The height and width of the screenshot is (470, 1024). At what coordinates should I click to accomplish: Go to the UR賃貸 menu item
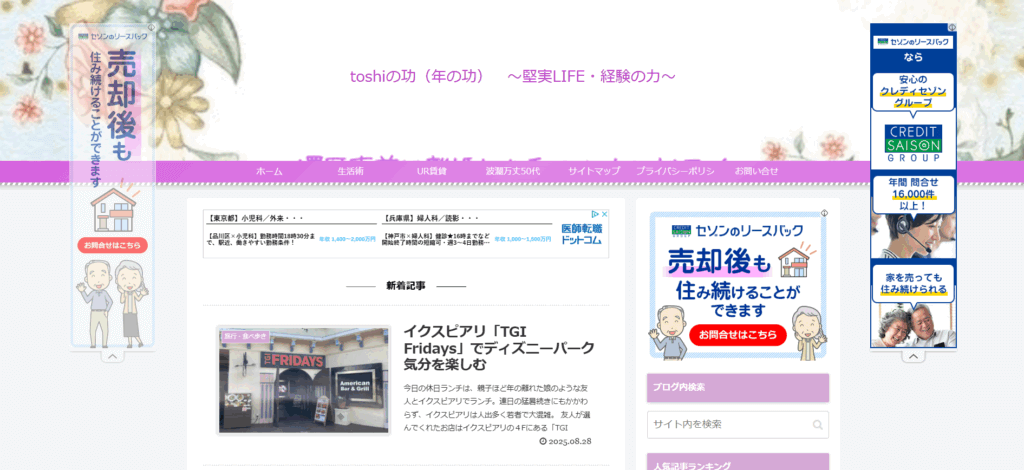(x=432, y=171)
